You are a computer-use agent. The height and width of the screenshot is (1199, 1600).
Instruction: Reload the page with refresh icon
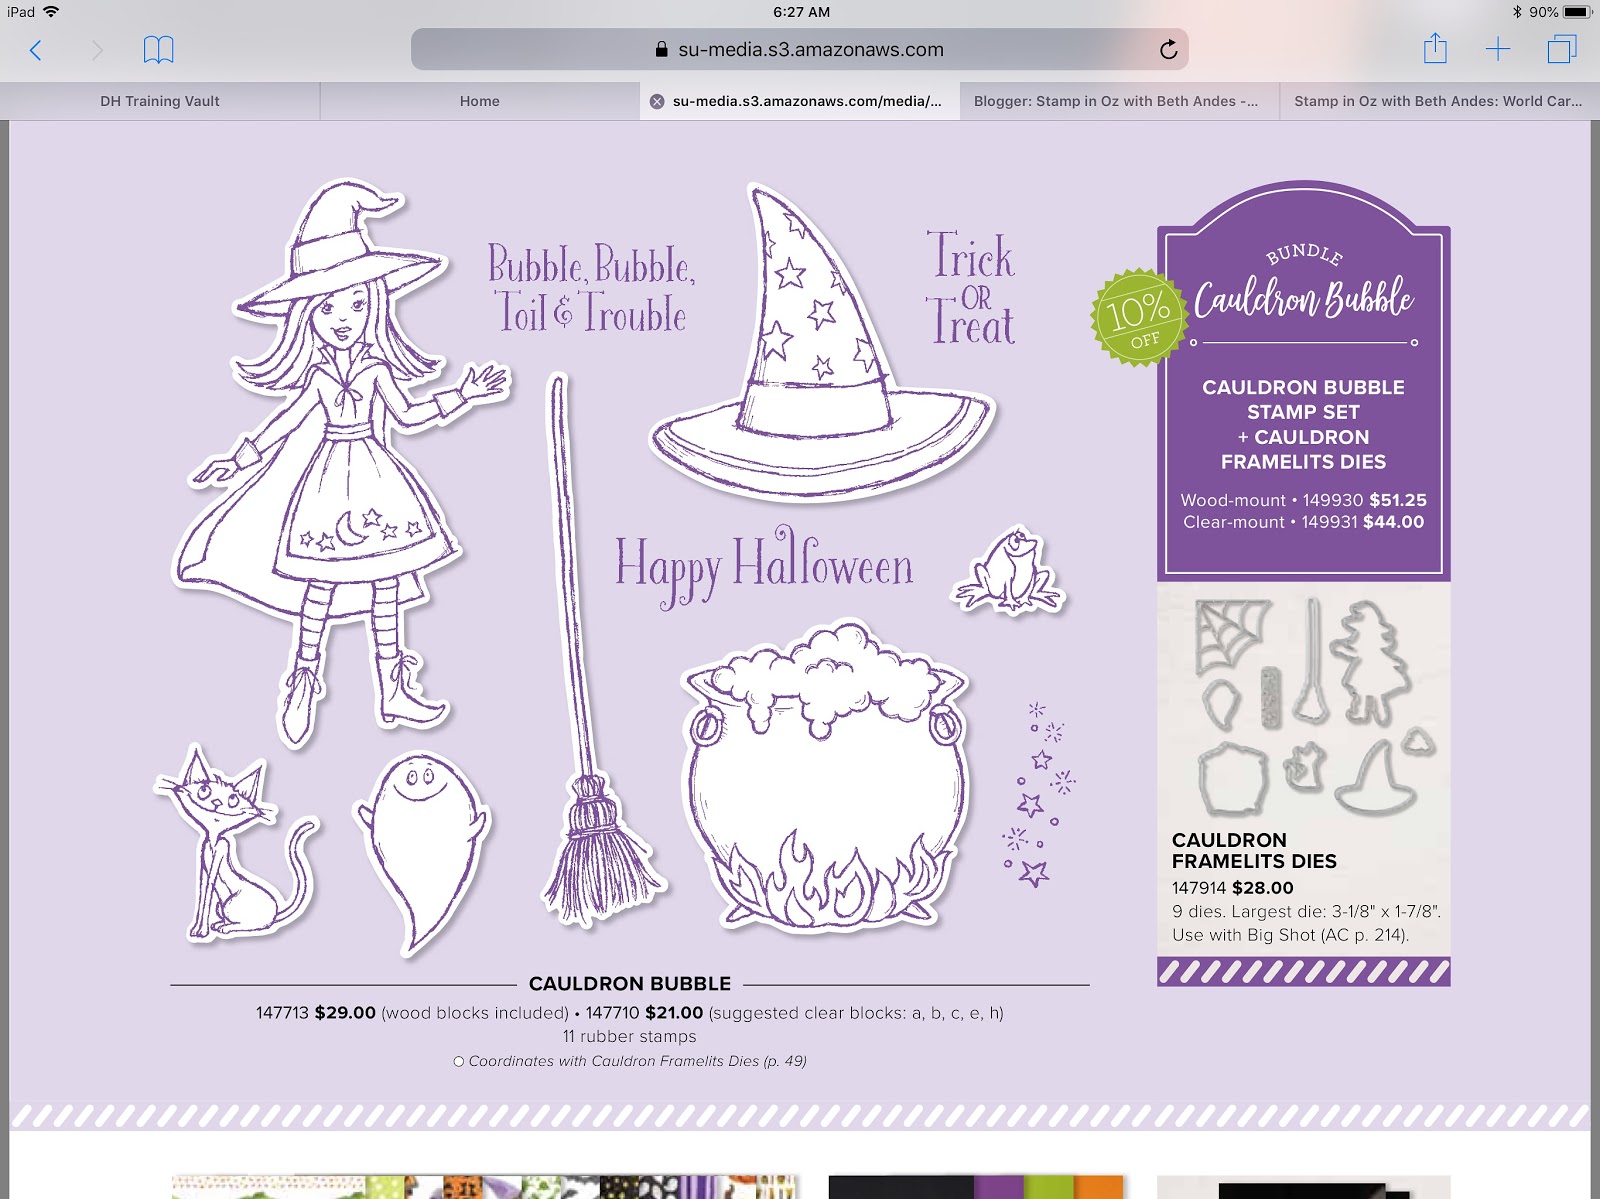[1168, 50]
